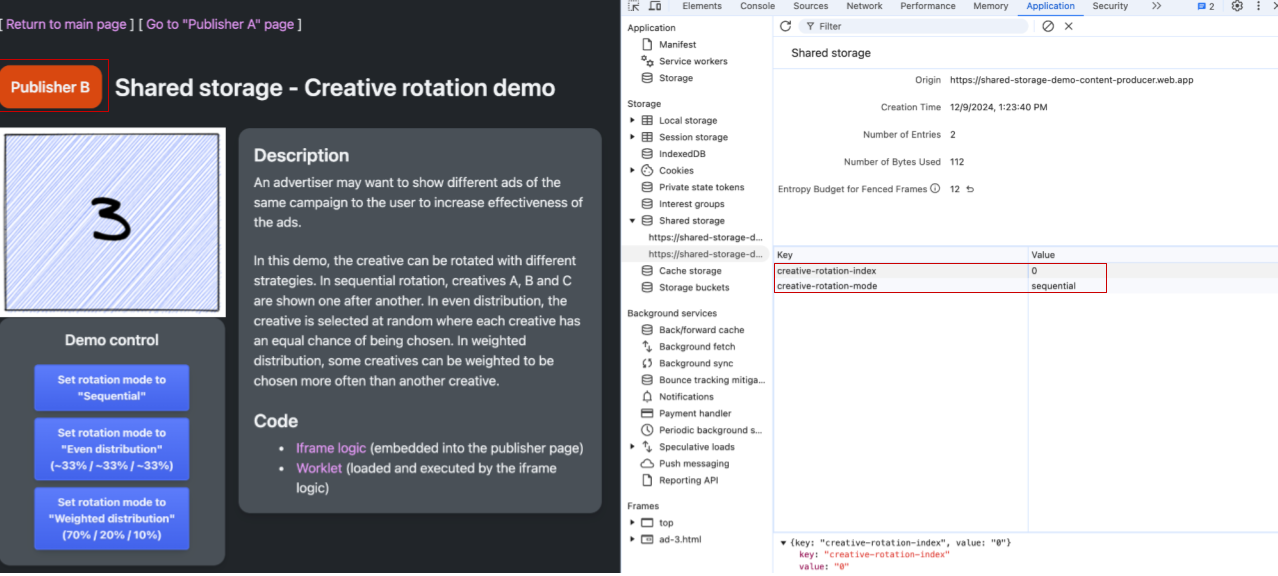The height and width of the screenshot is (576, 1278).
Task: Open DevTools settings gear icon
Action: 1236,6
